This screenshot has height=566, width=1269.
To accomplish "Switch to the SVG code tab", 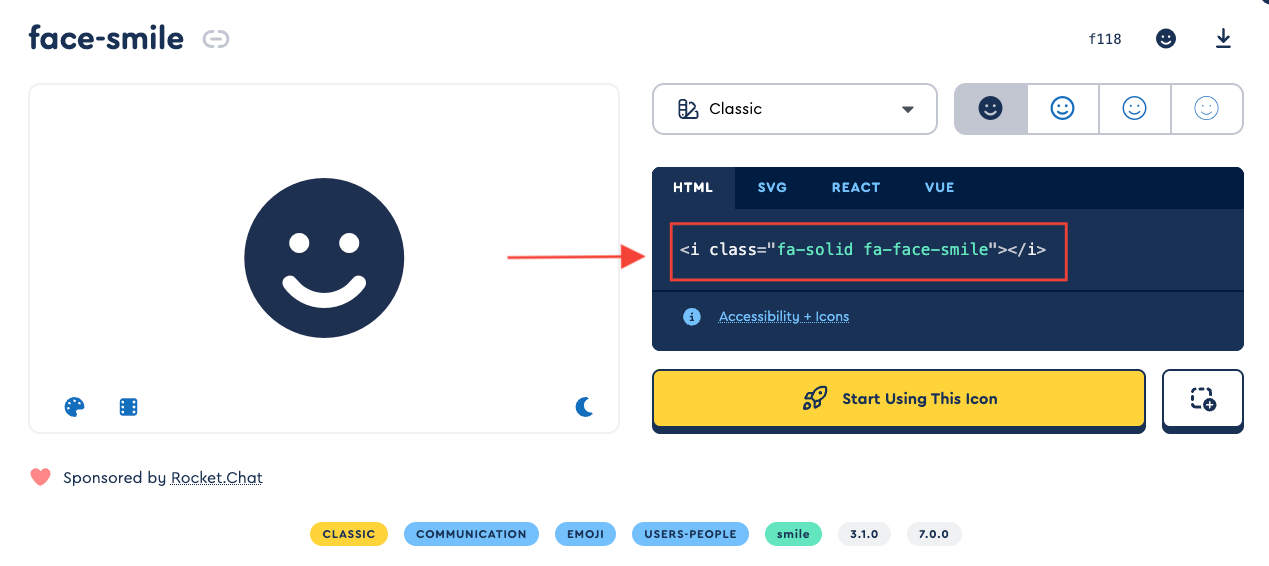I will click(772, 187).
